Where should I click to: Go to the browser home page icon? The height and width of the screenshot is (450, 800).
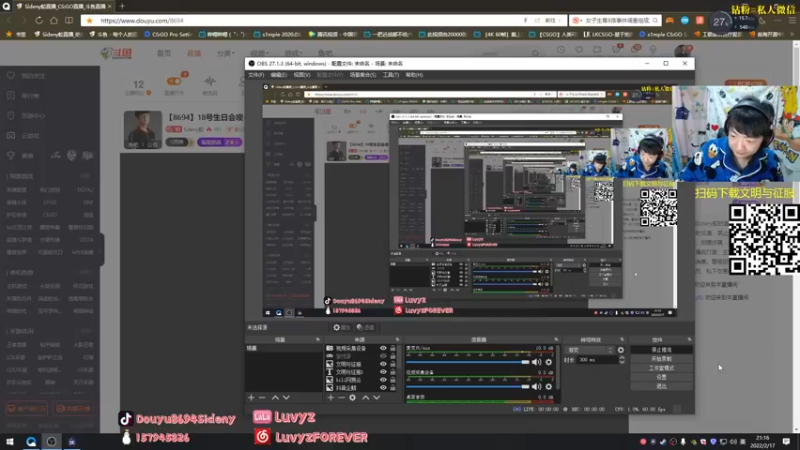(x=54, y=20)
